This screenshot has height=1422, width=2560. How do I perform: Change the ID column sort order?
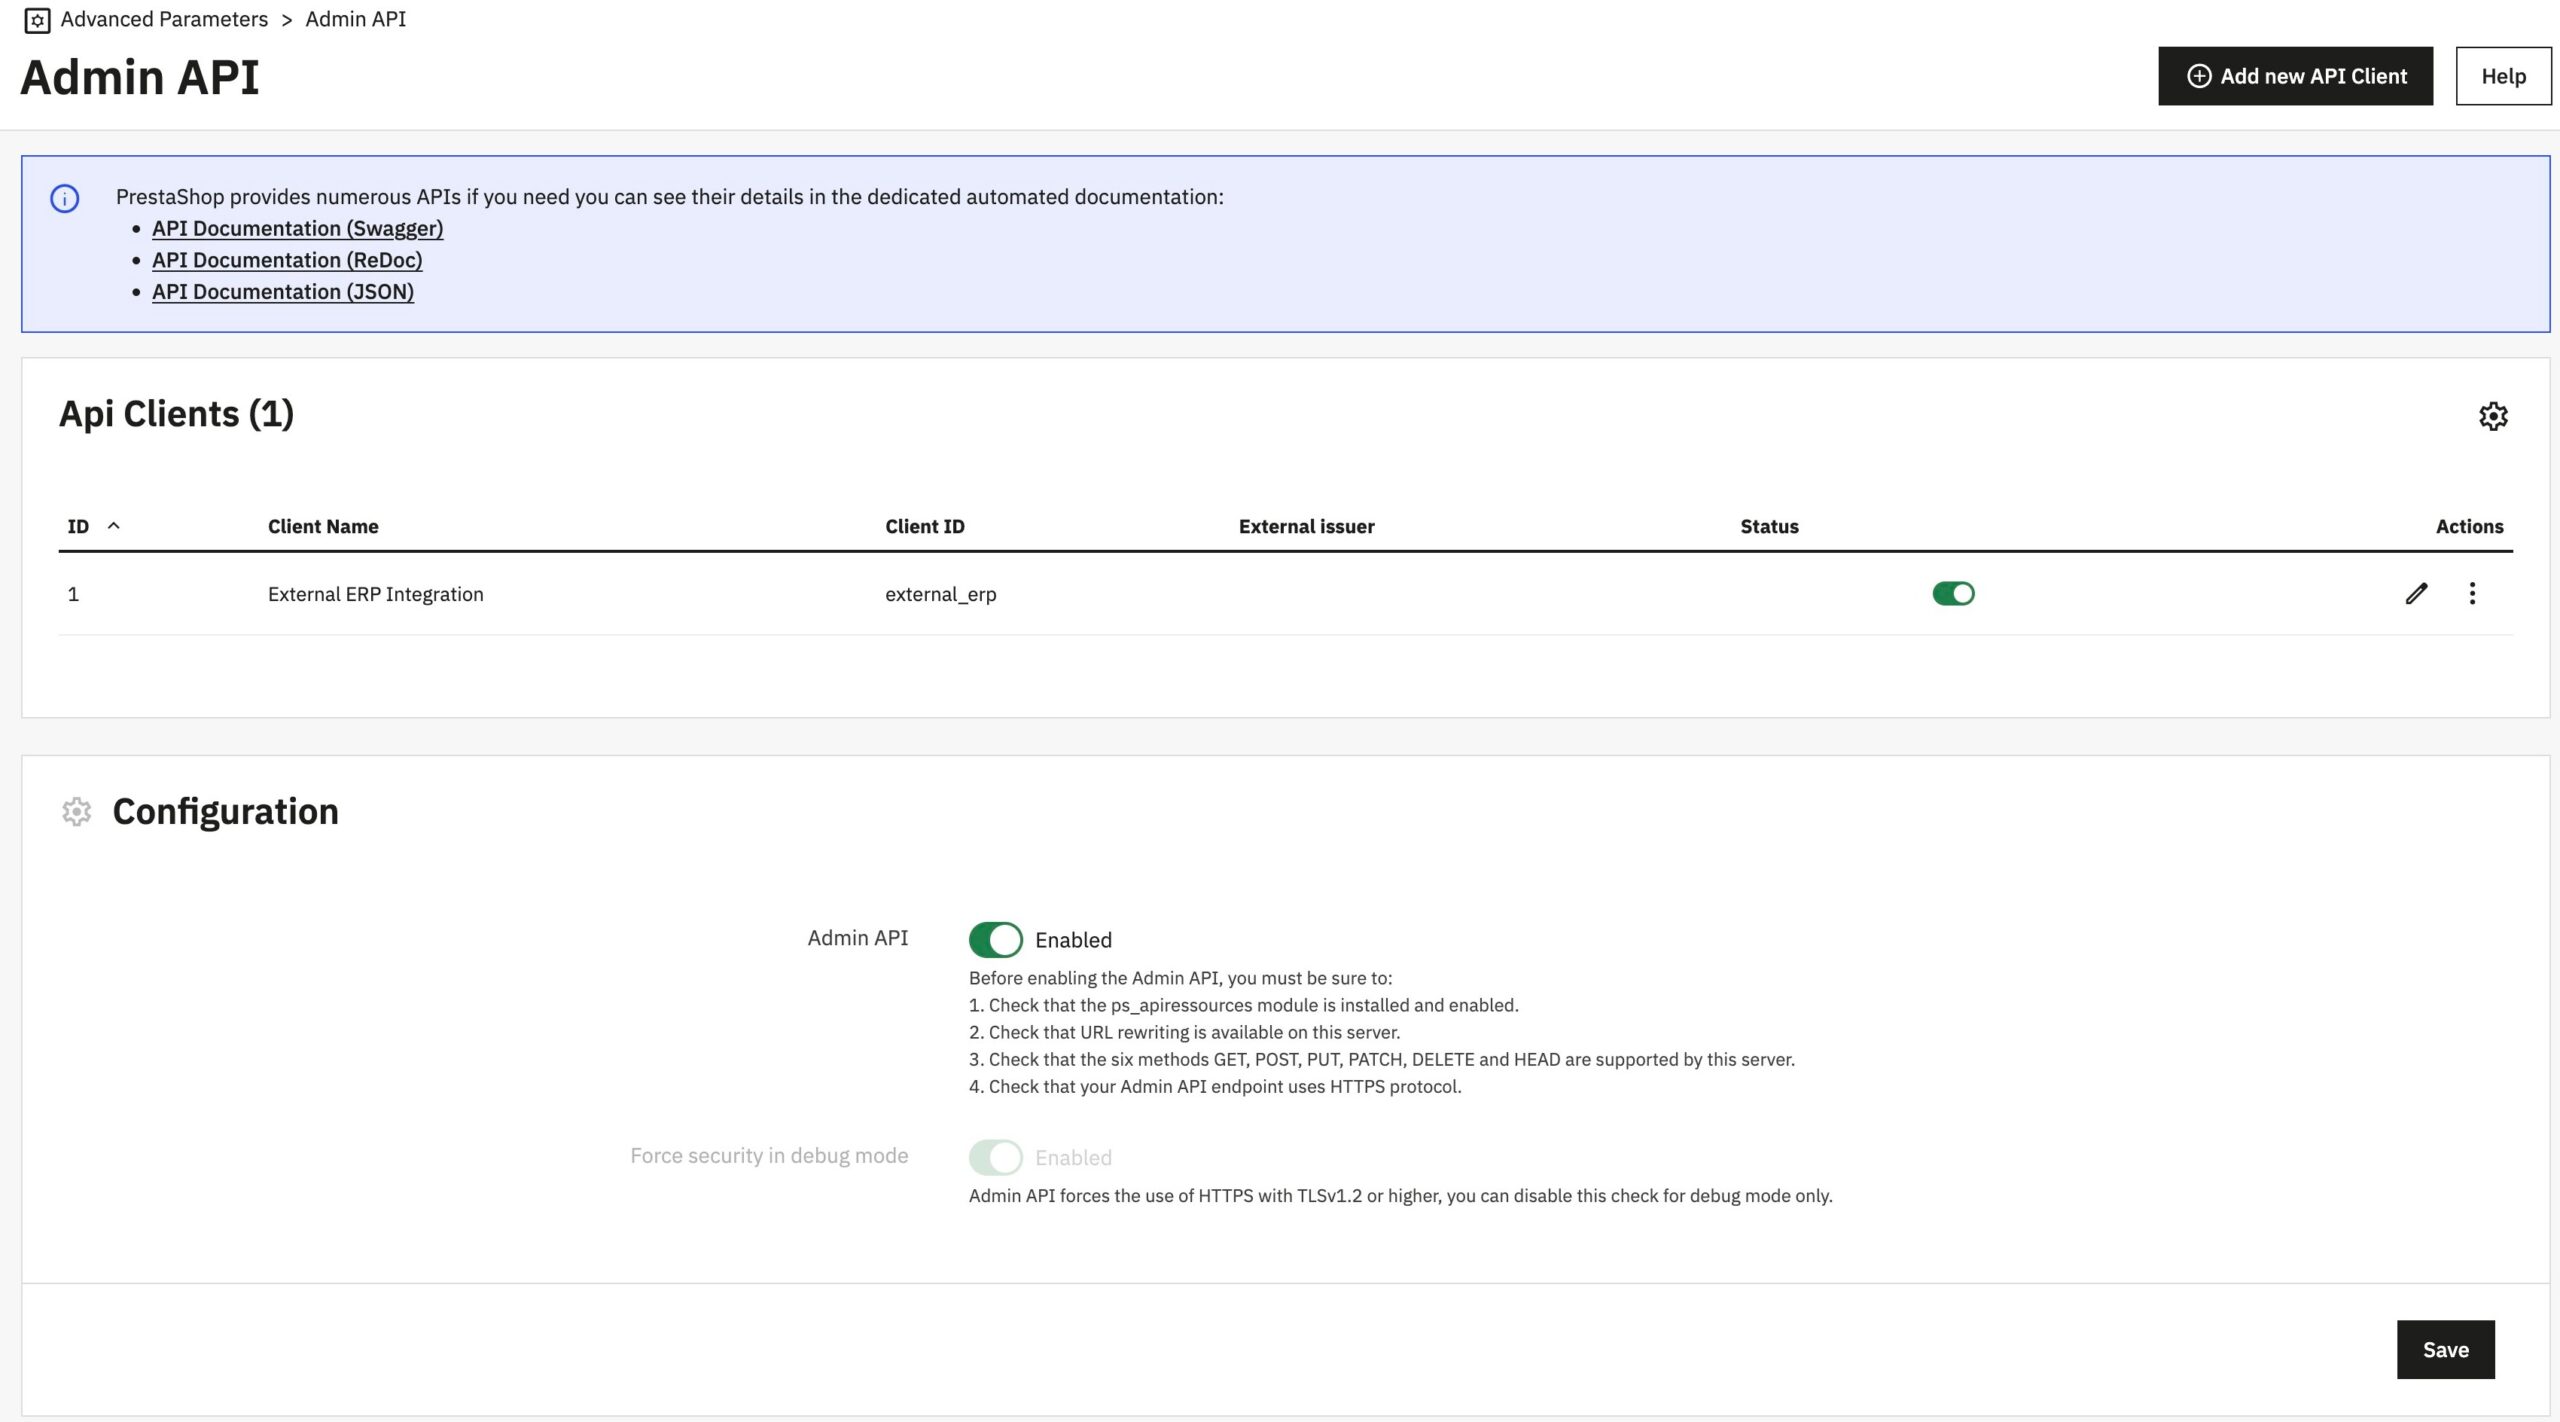(113, 525)
